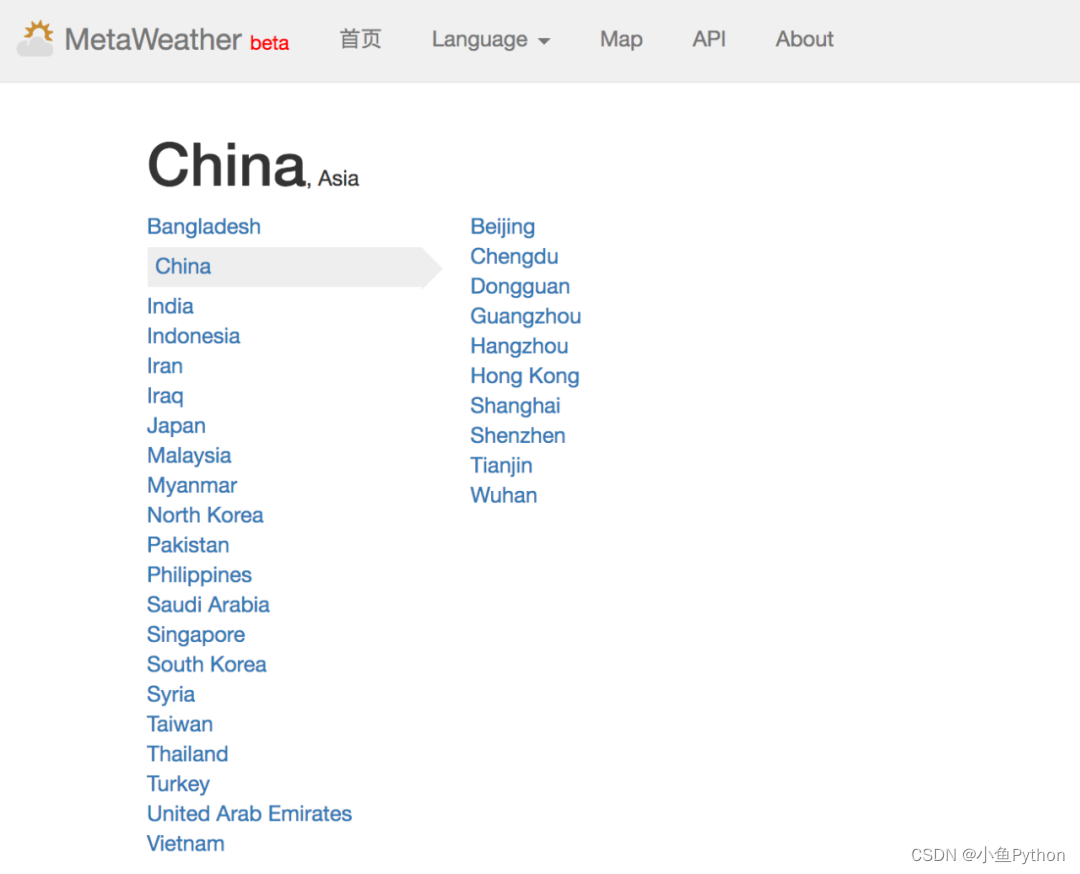Select Vietnam in the country list
This screenshot has height=874, width=1080.
186,844
